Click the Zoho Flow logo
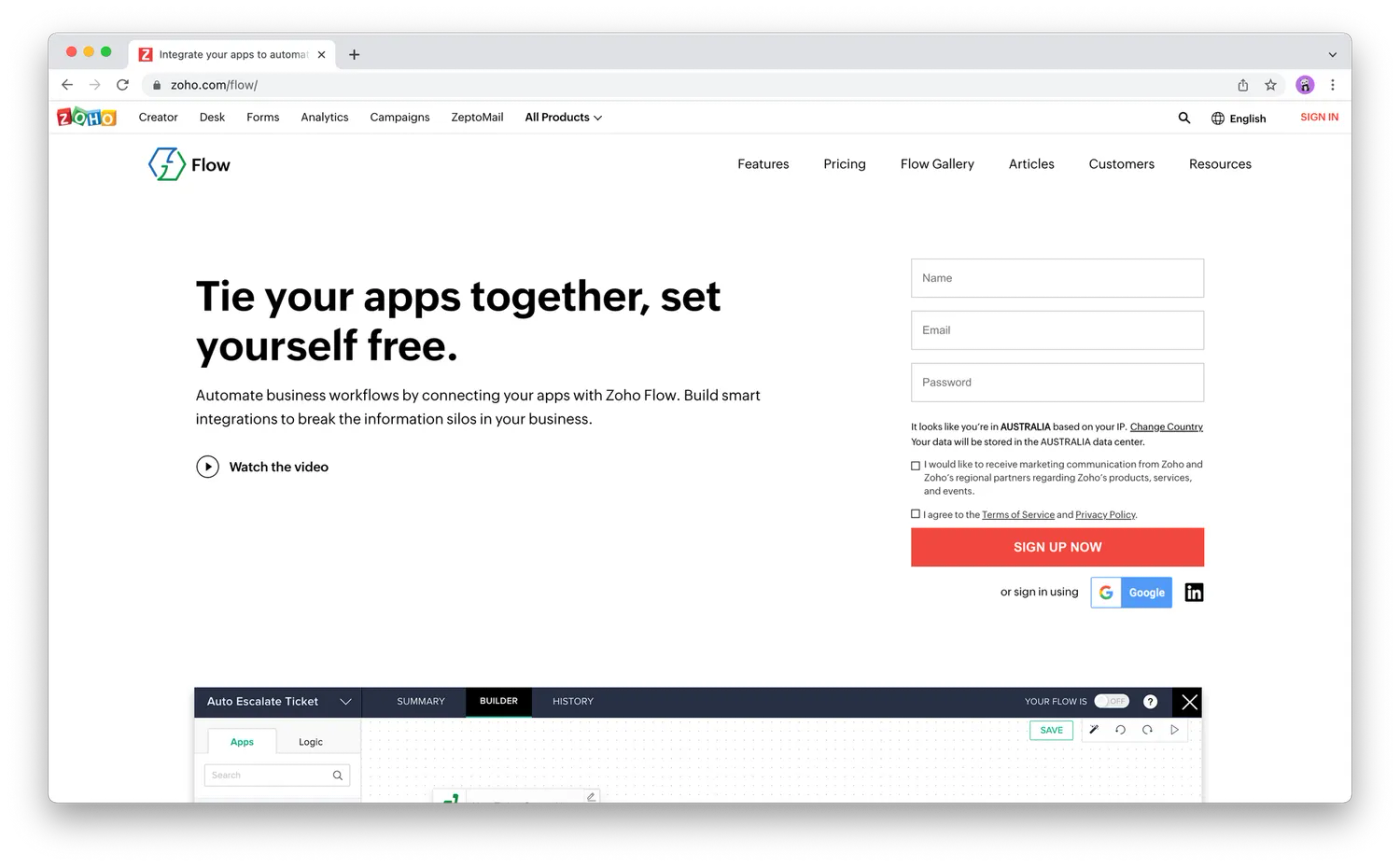The width and height of the screenshot is (1400, 867). 189,163
